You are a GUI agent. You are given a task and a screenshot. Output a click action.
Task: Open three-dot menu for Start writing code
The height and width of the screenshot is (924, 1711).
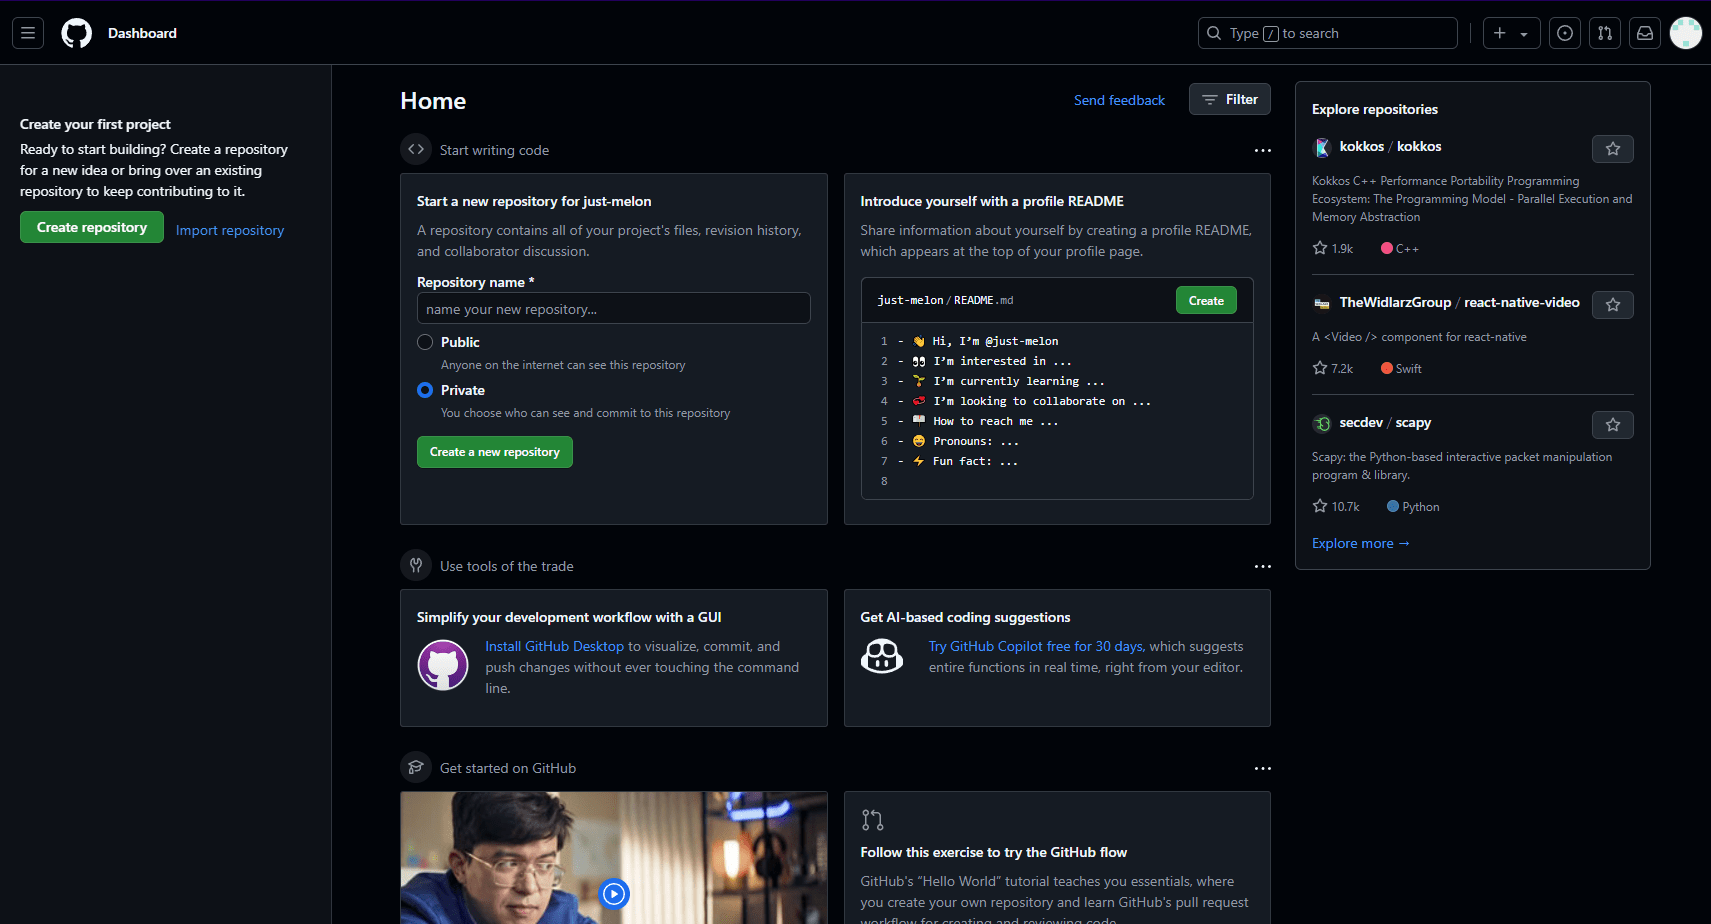1263,150
